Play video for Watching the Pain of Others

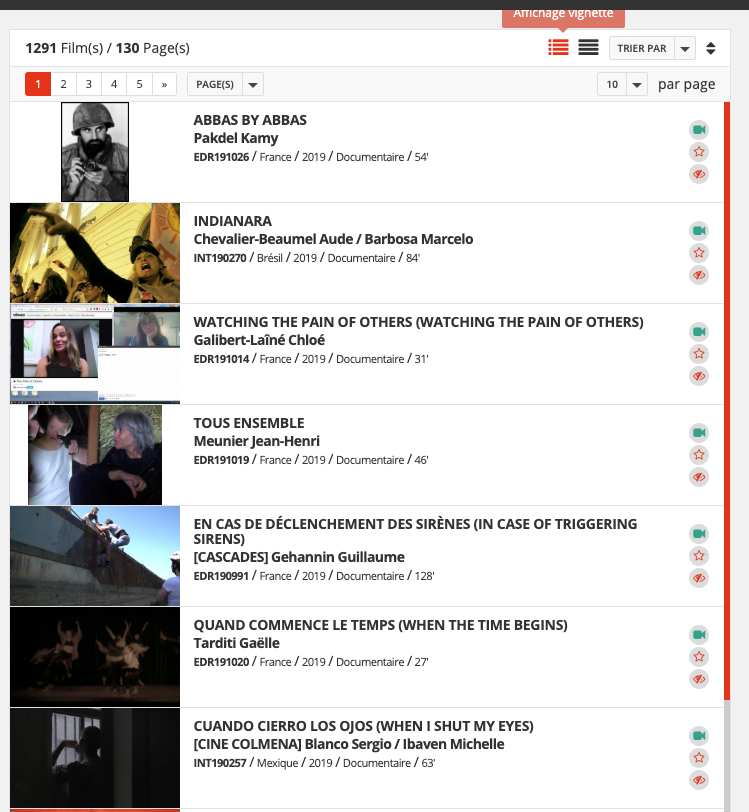click(699, 332)
